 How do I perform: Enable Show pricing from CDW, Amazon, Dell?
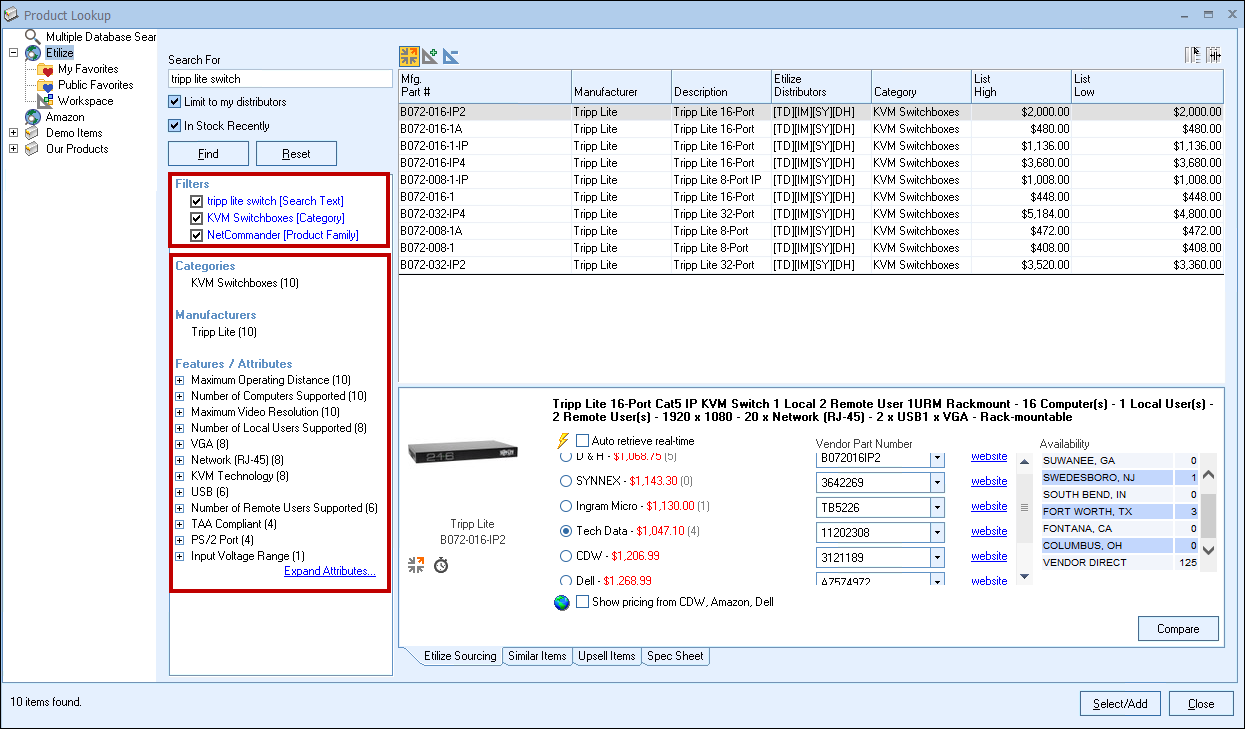[583, 602]
